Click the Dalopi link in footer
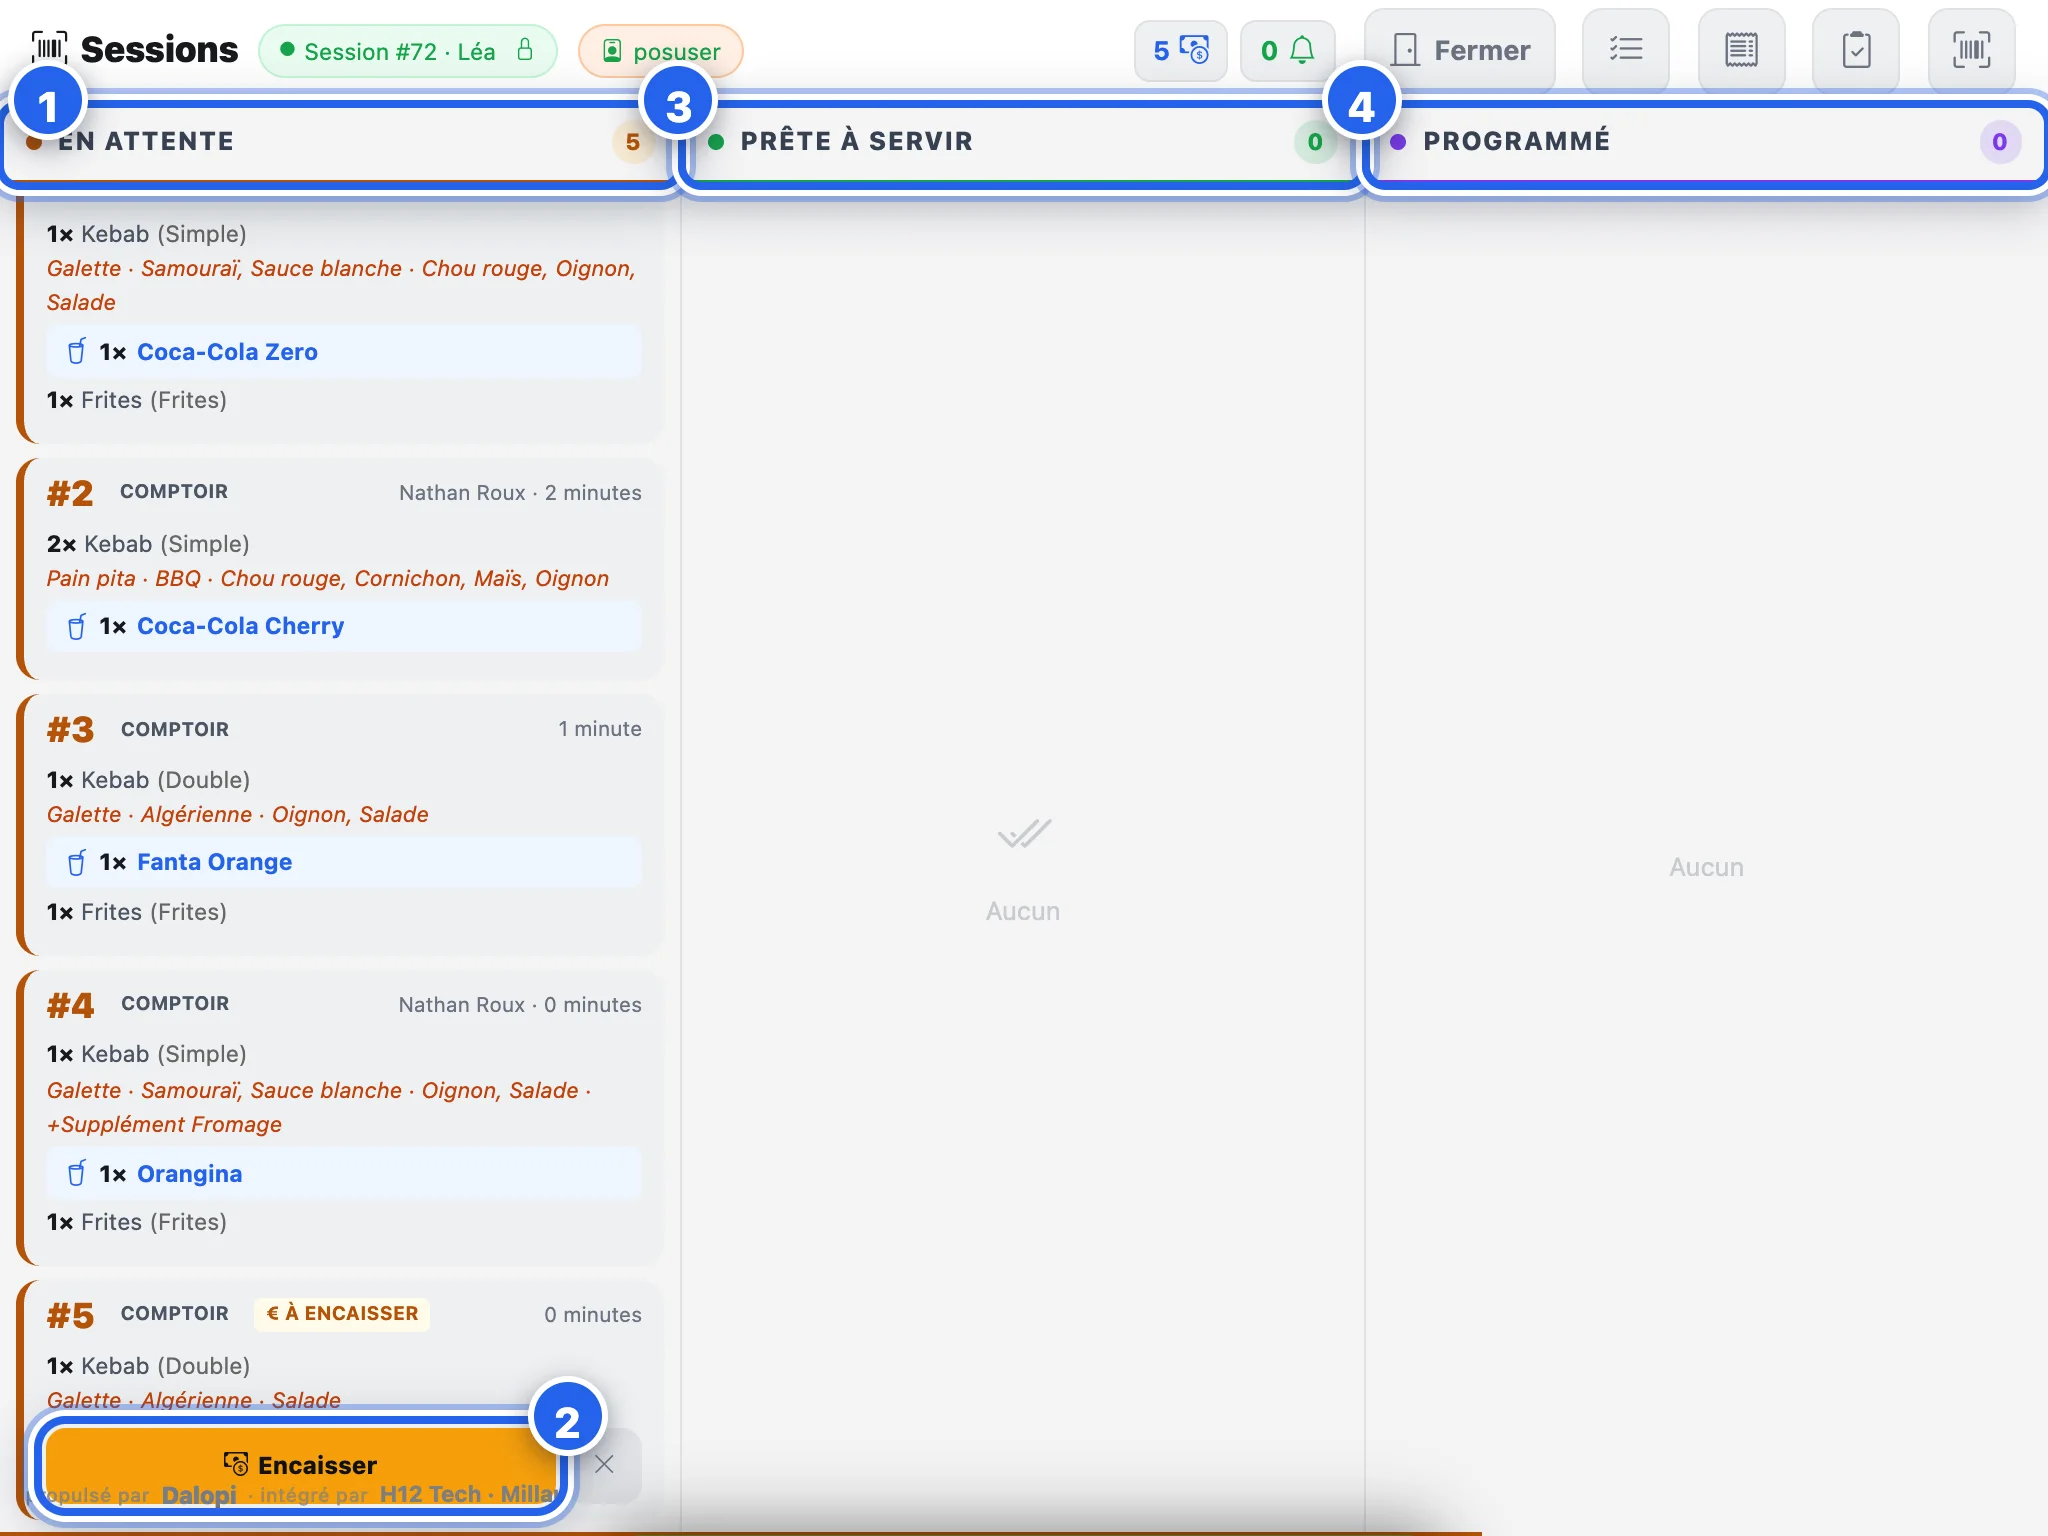The width and height of the screenshot is (2048, 1536). tap(199, 1495)
